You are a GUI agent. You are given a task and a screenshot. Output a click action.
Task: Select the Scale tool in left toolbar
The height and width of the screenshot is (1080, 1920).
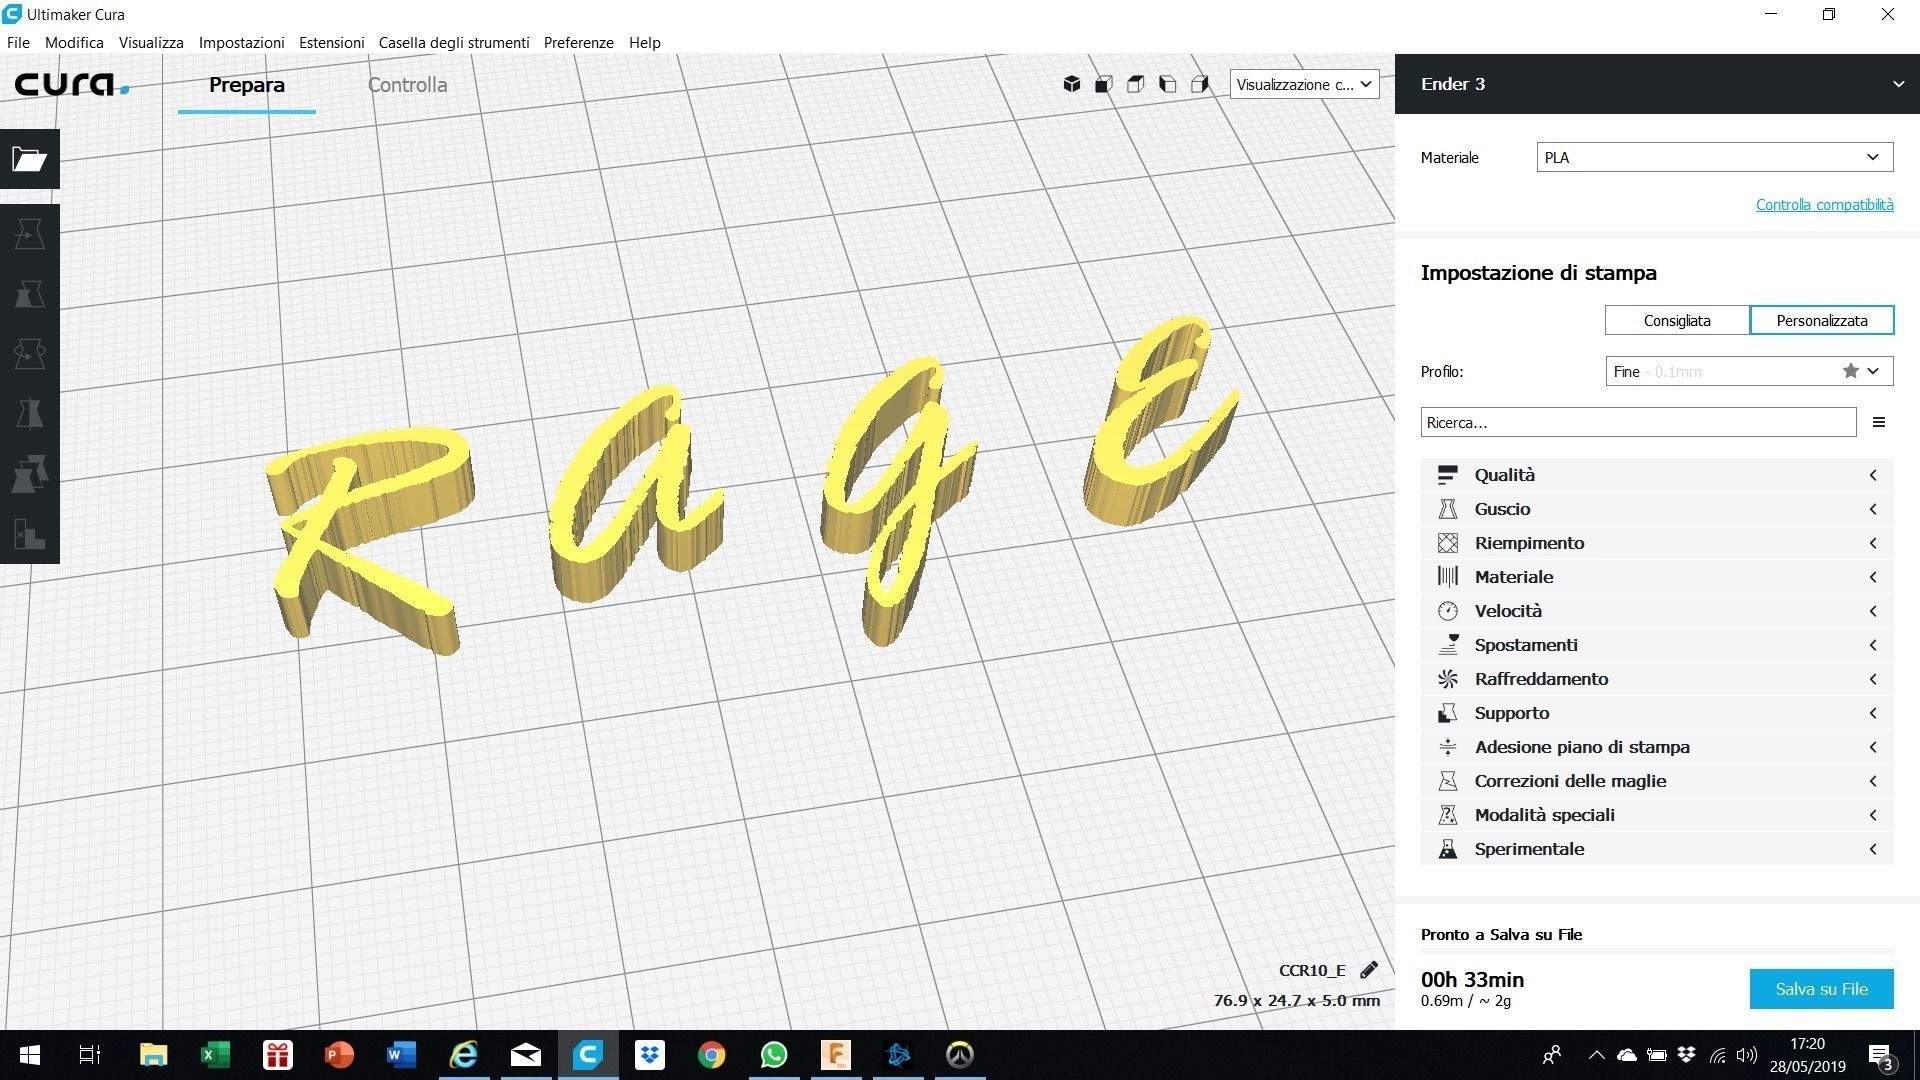click(x=30, y=294)
